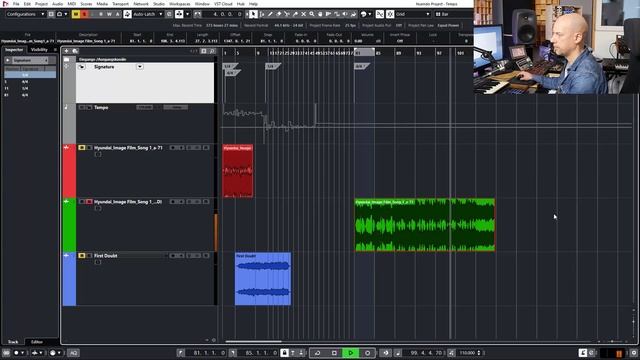Click the green Play button in transport
This screenshot has width=640, height=360.
coord(351,353)
